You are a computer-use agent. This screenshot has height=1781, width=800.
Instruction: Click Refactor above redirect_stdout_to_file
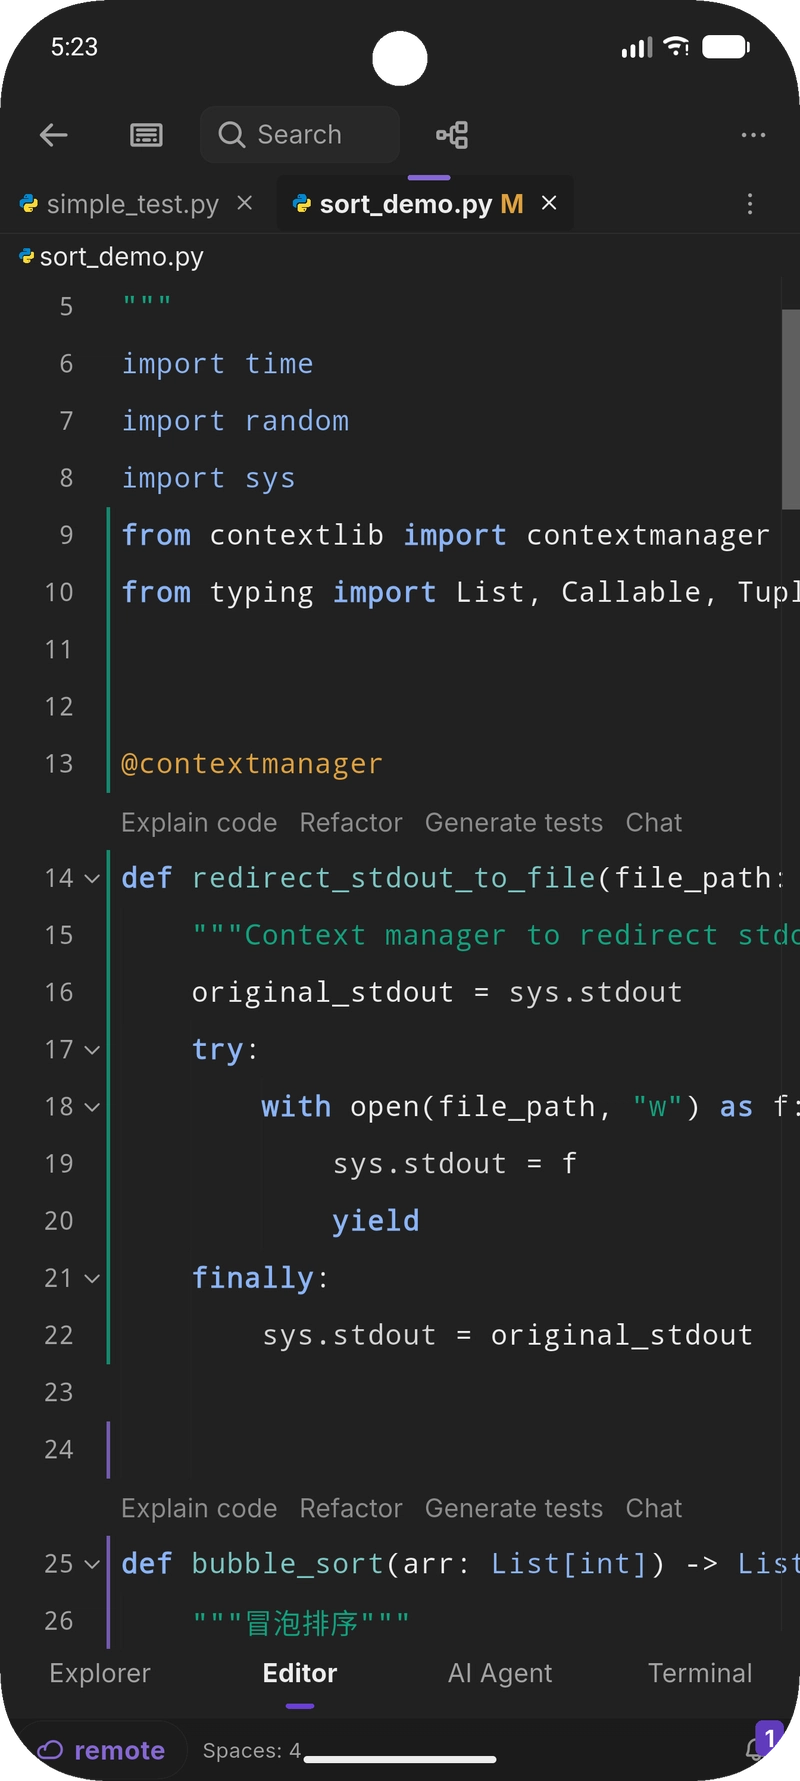pos(351,822)
